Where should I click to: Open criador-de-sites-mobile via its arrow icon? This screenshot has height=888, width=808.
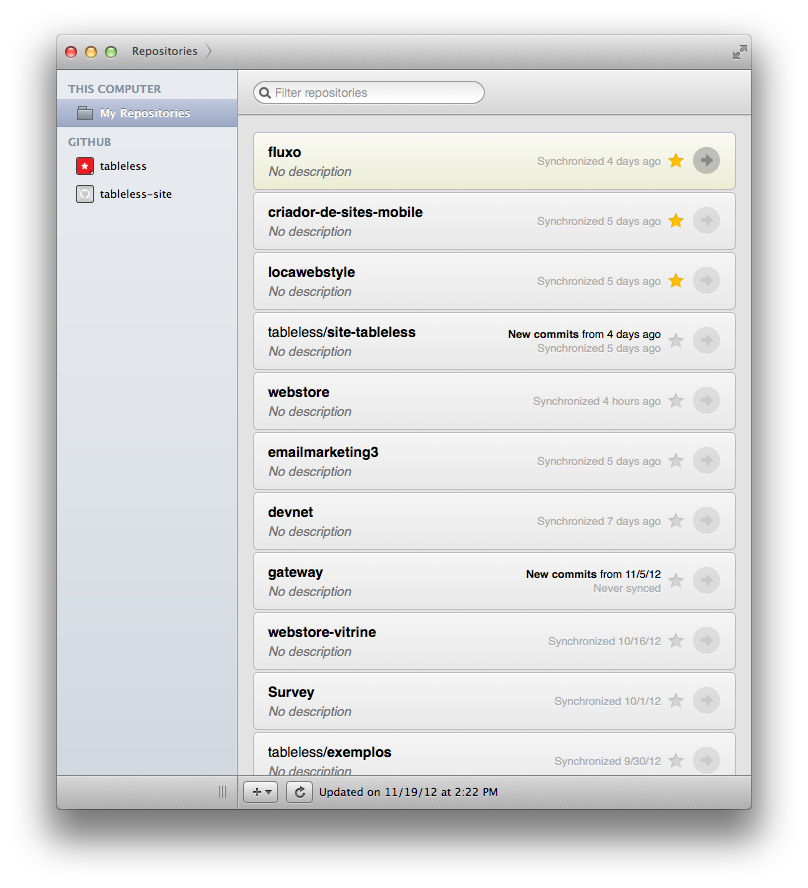point(706,221)
